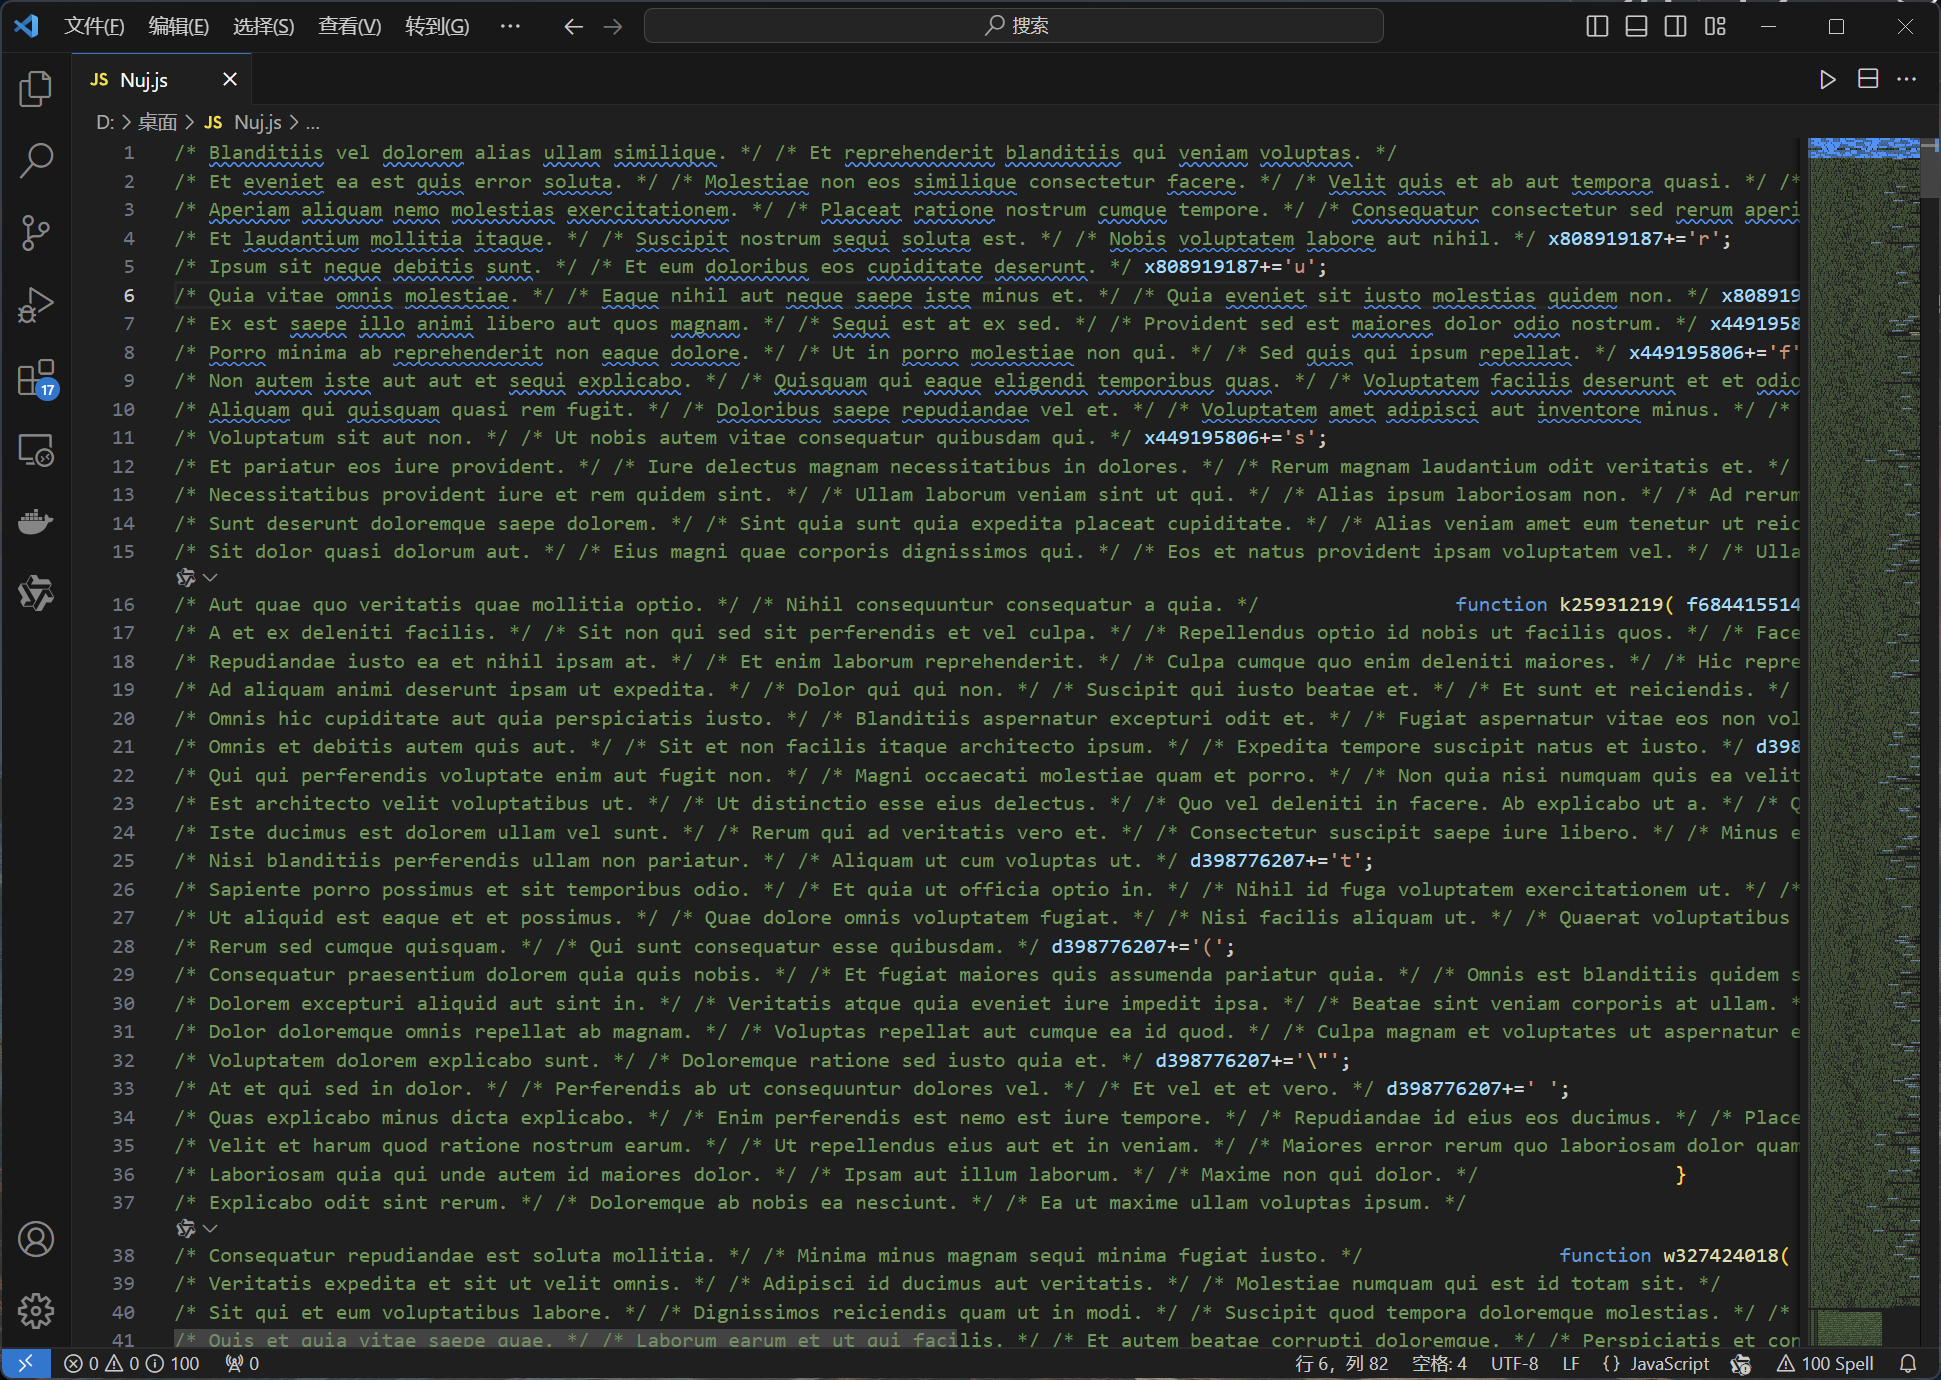Click the VS Code logo icon

26,26
